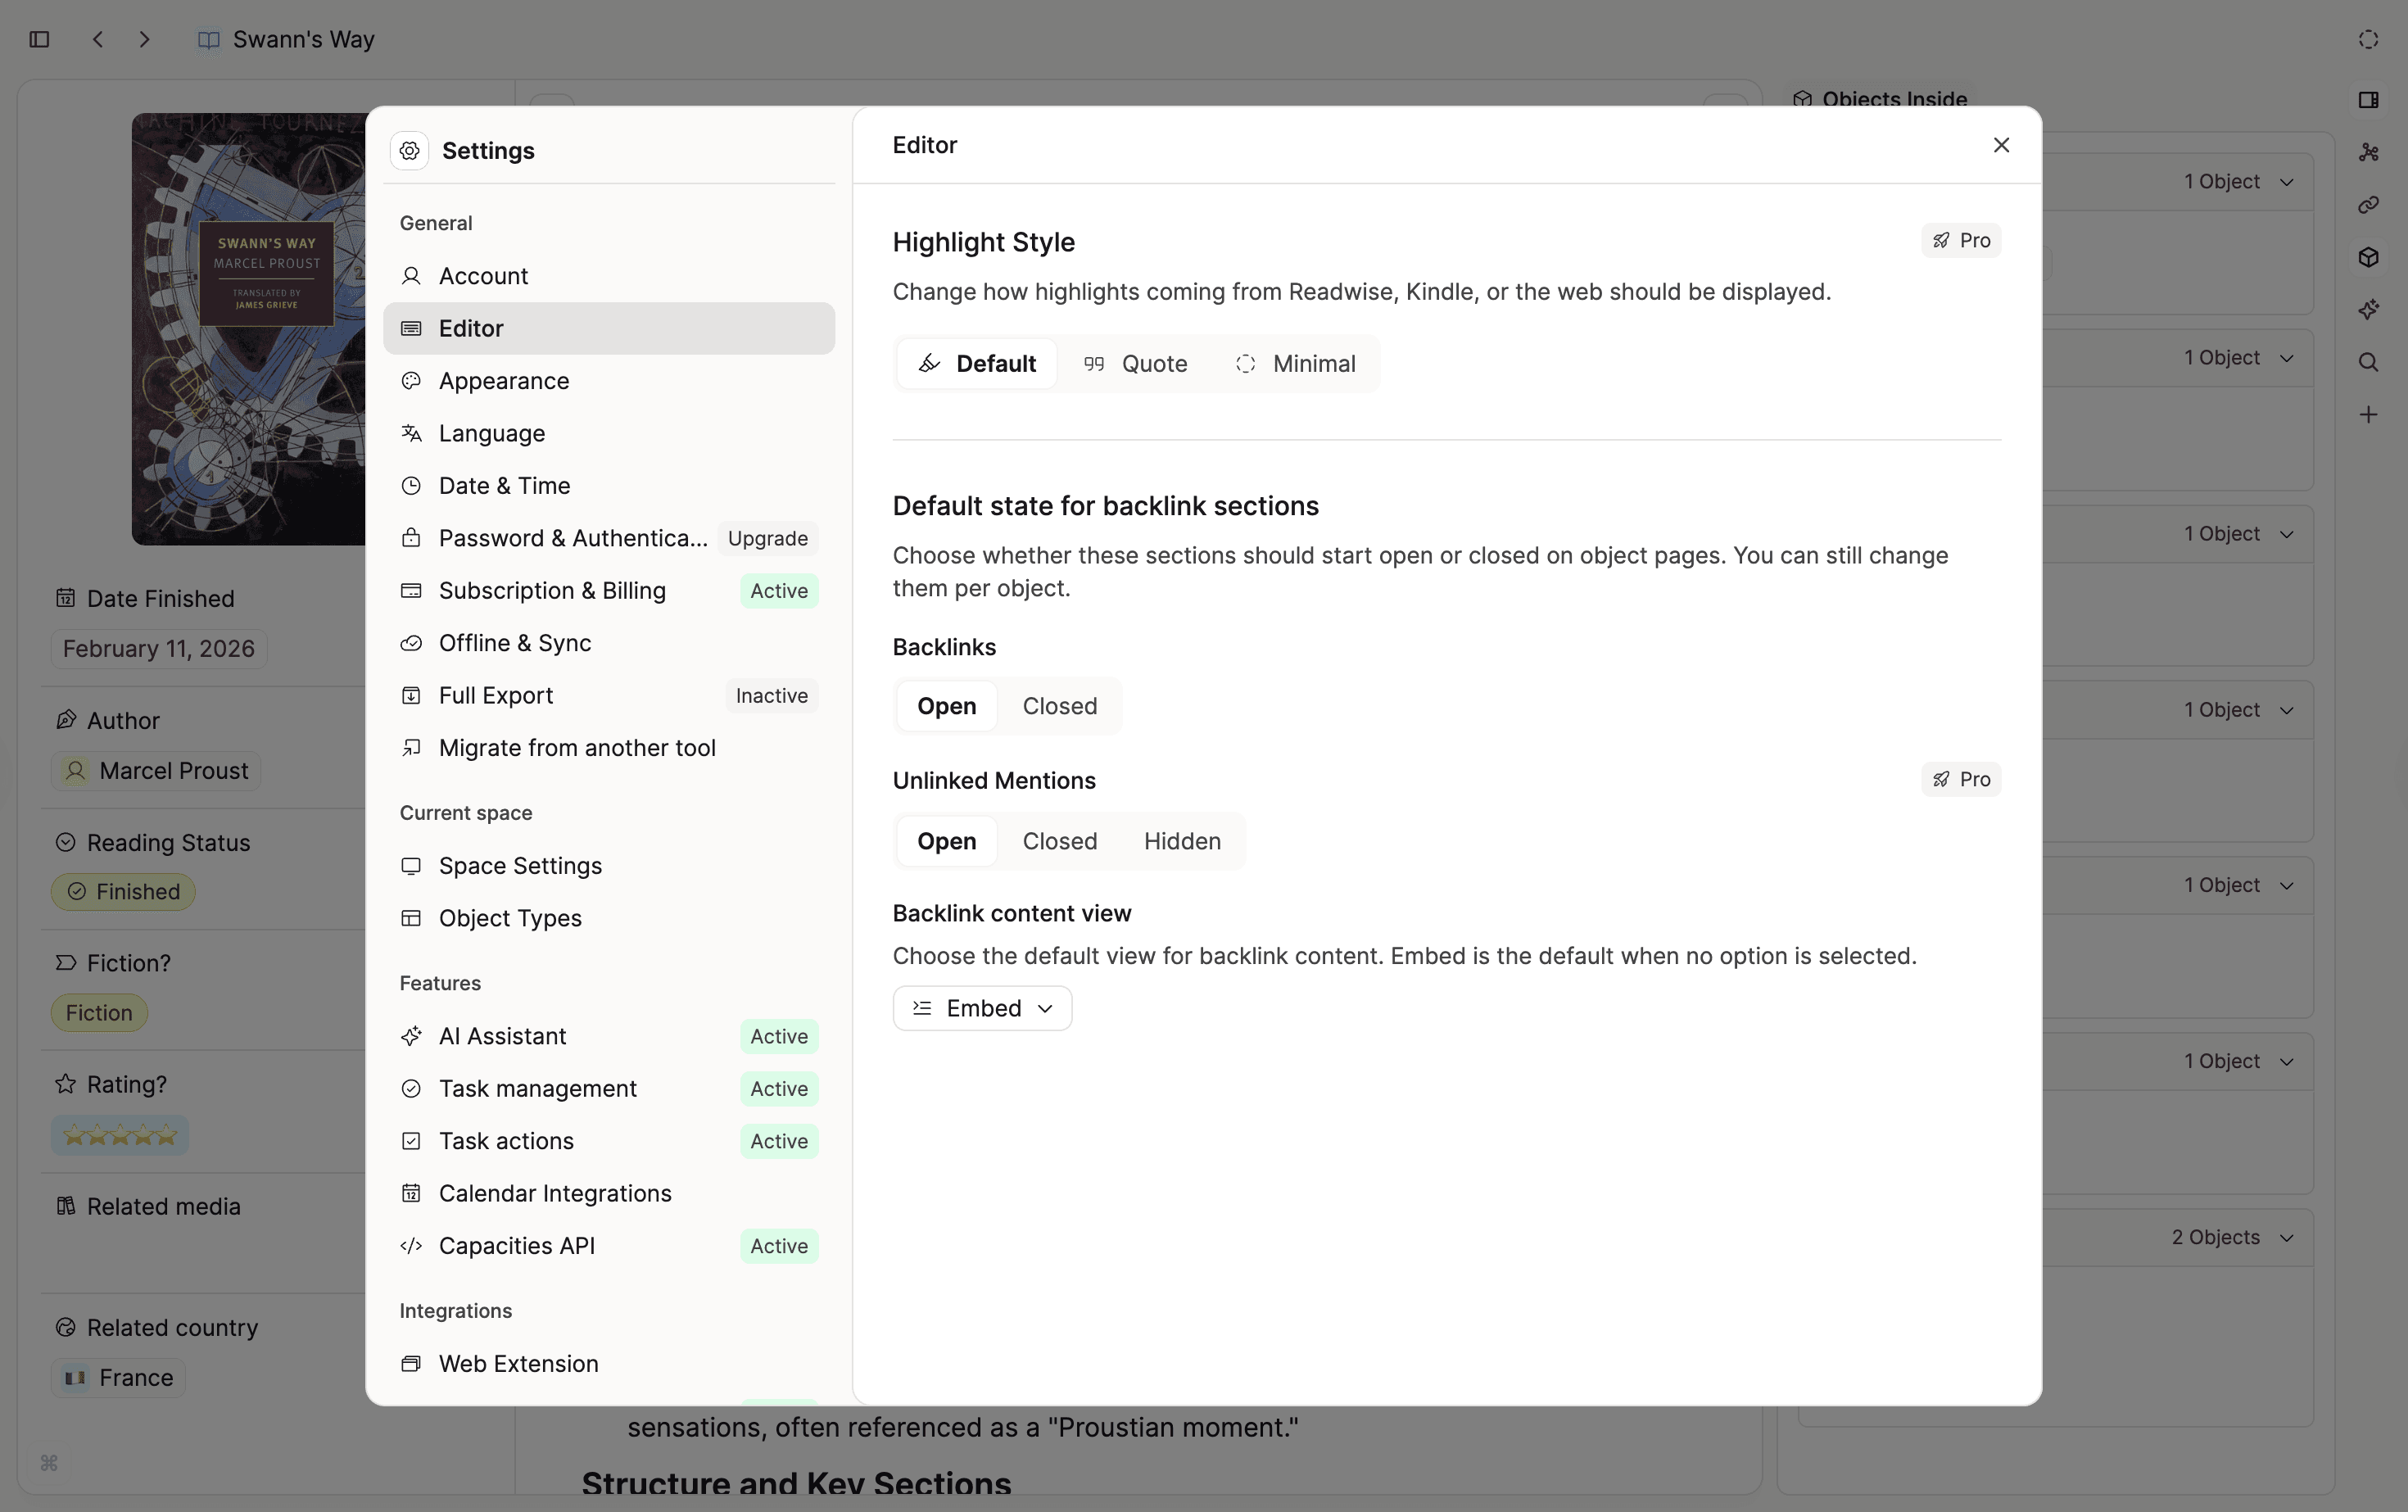Image resolution: width=2408 pixels, height=1512 pixels.
Task: Select Quote highlight style
Action: [x=1134, y=363]
